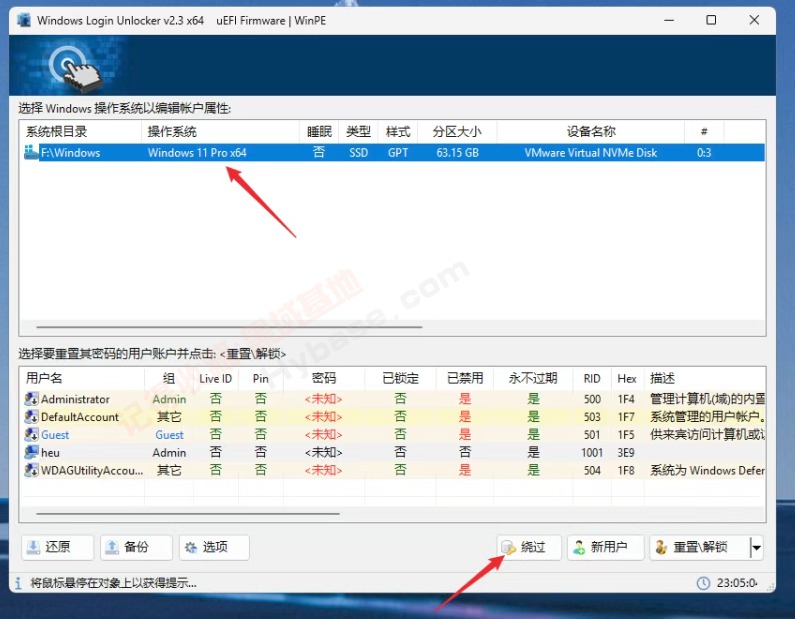Viewport: 795px width, 619px height.
Task: Click Hex value 1F4 in the Administrator row
Action: 626,399
